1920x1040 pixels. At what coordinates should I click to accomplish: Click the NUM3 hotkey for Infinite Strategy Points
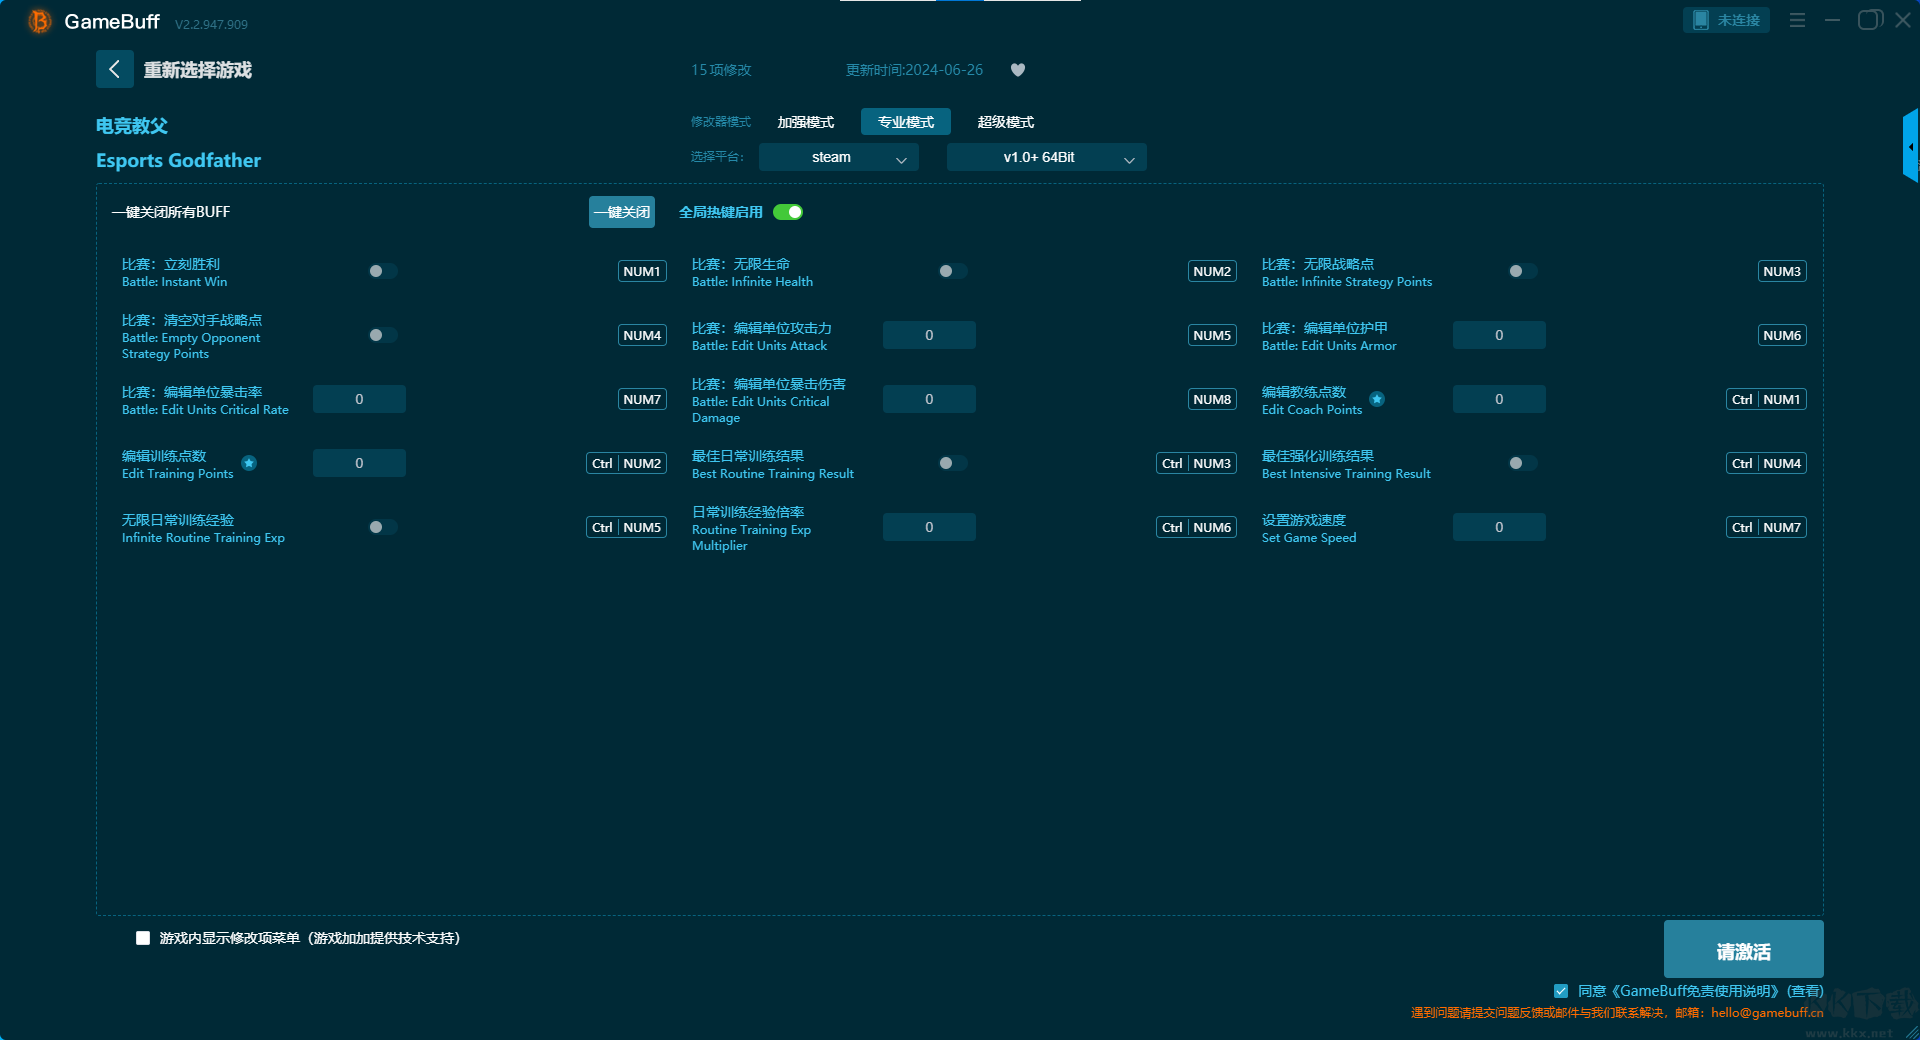(x=1782, y=271)
